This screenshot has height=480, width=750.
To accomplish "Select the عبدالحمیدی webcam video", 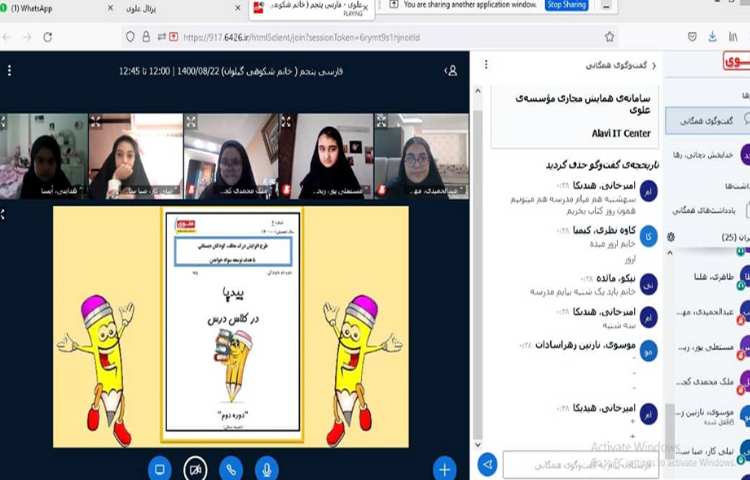I will [421, 156].
